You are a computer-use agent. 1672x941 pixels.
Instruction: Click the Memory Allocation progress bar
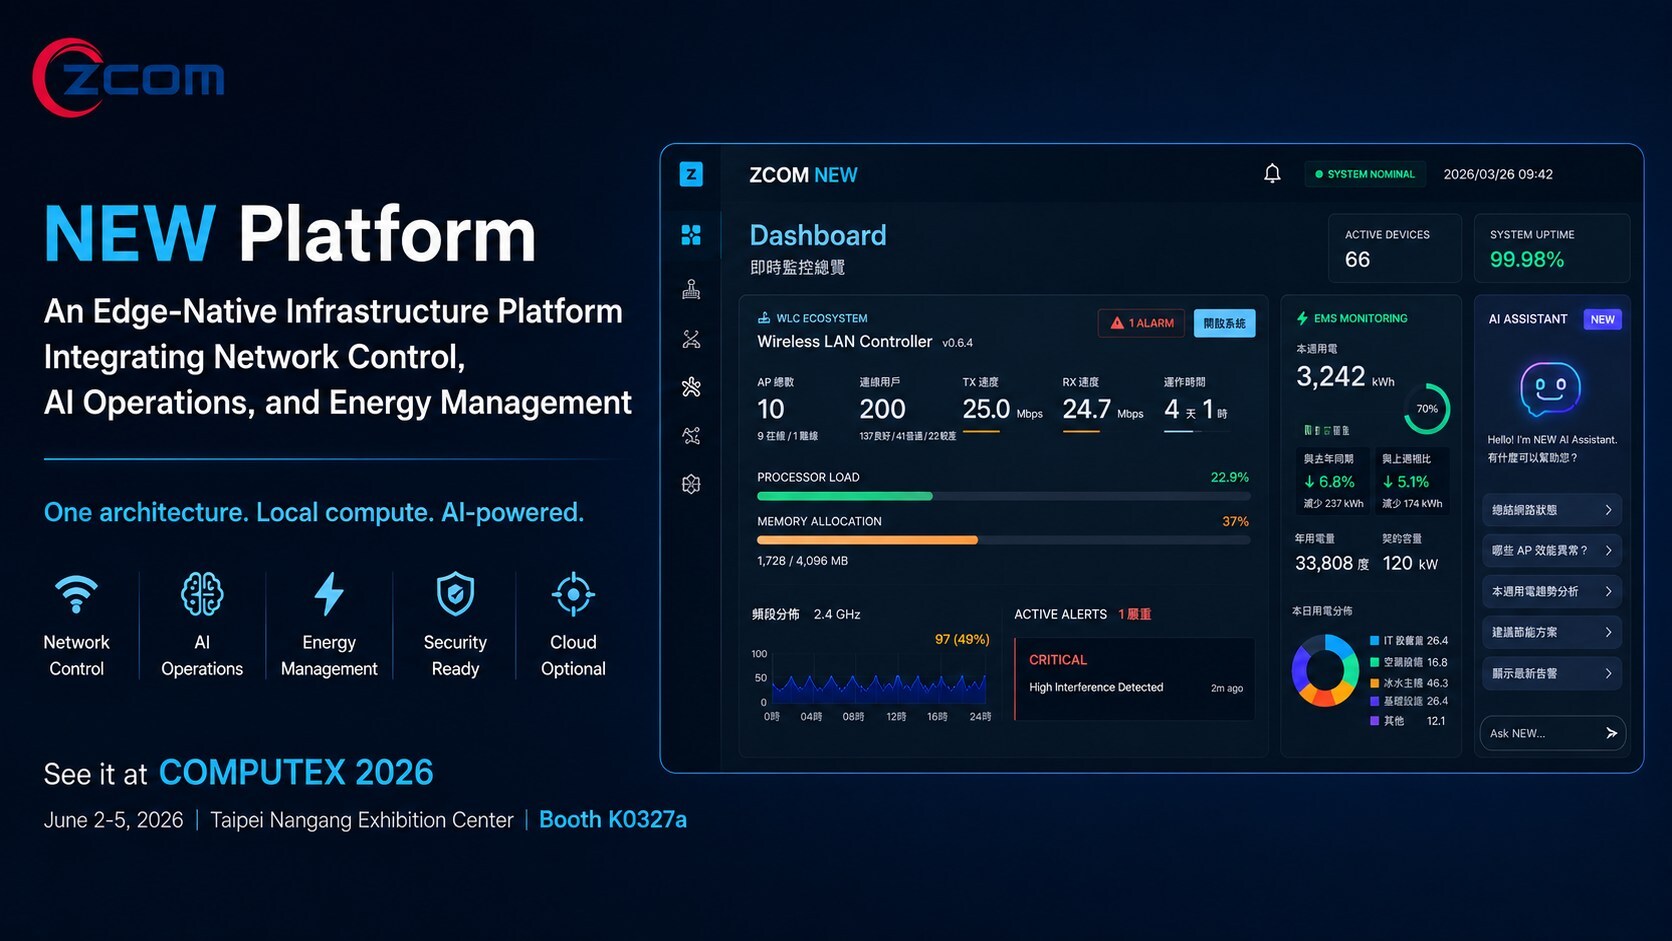(1003, 540)
